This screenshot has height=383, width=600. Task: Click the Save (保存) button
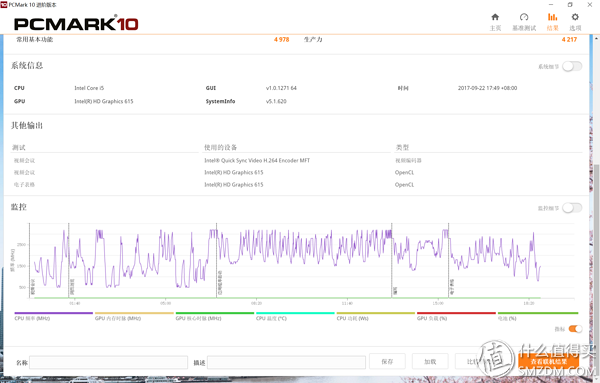[x=387, y=362]
